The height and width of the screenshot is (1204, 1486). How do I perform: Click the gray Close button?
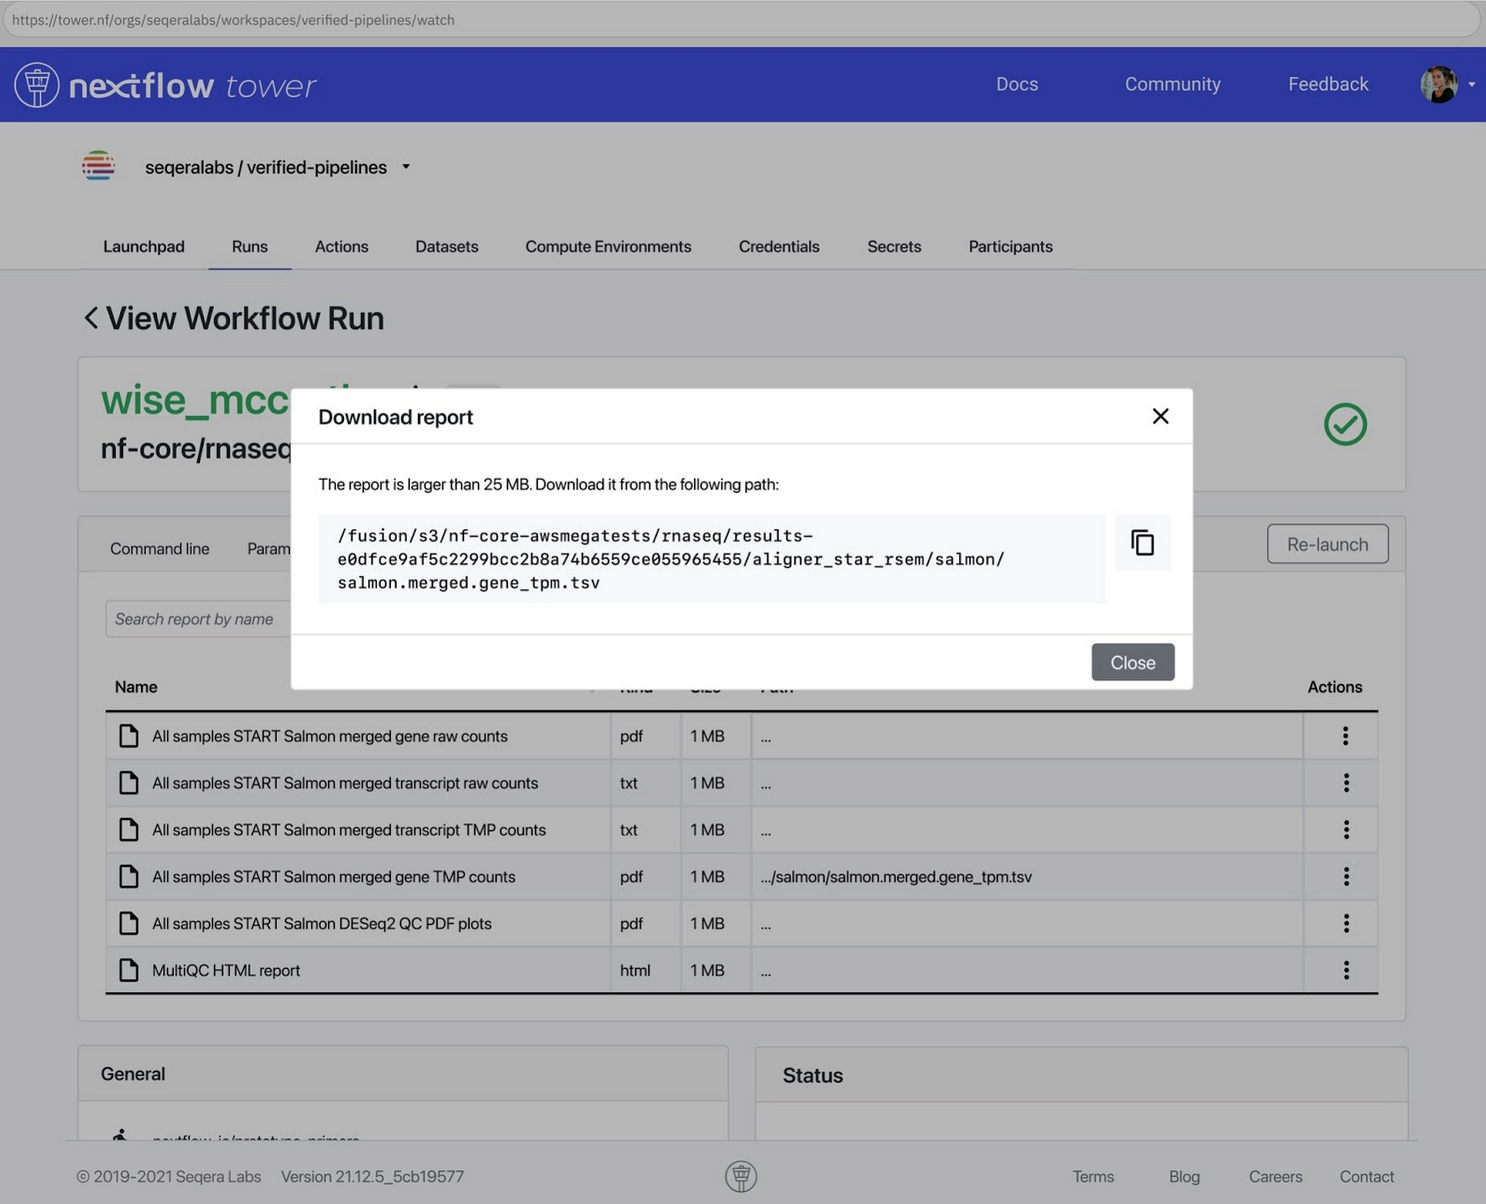[1132, 662]
